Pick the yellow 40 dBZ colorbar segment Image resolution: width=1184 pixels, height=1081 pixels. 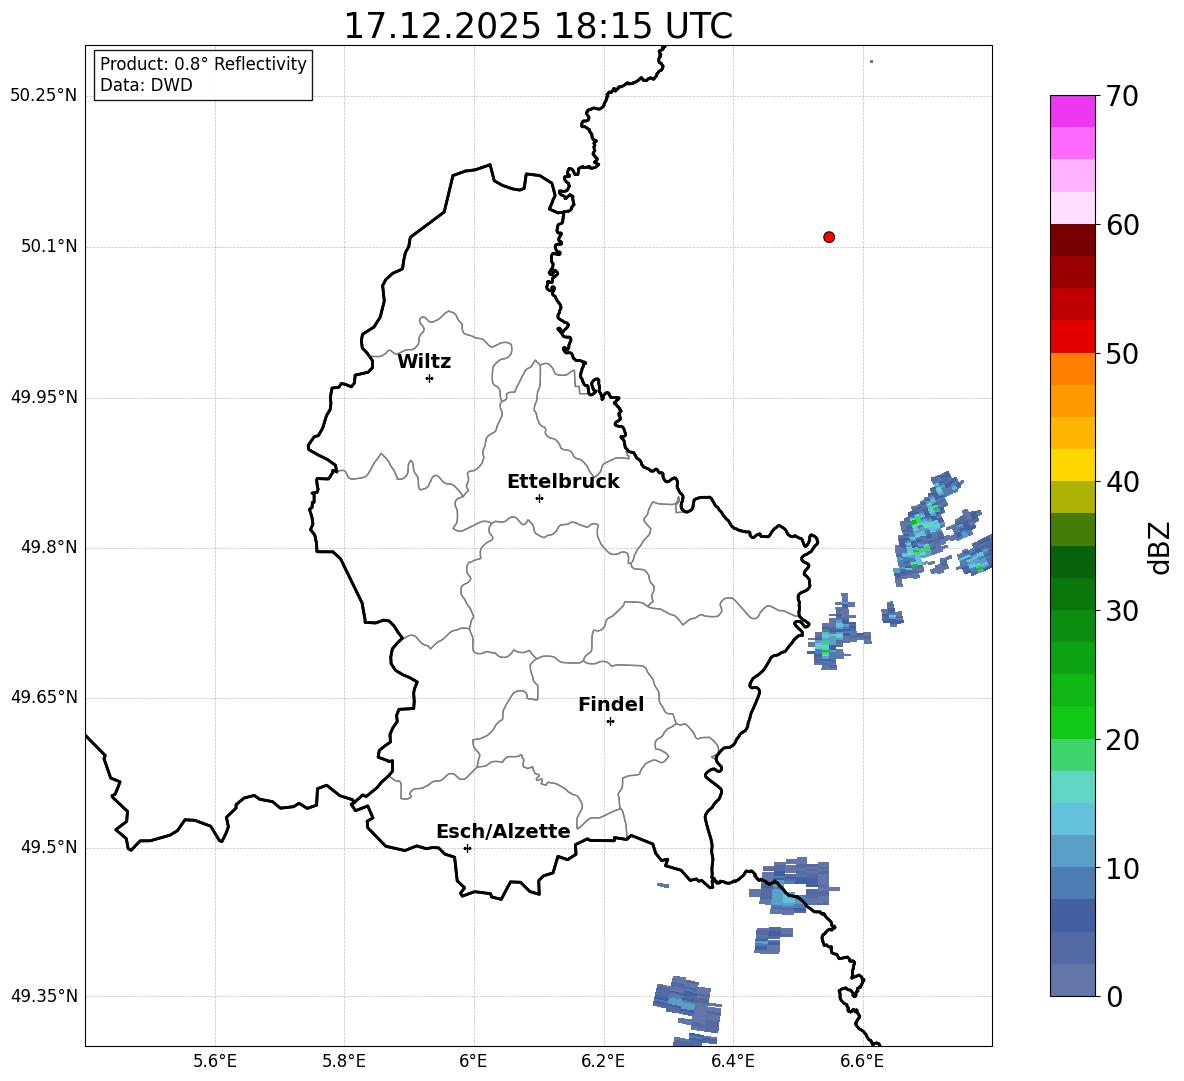click(x=1072, y=465)
